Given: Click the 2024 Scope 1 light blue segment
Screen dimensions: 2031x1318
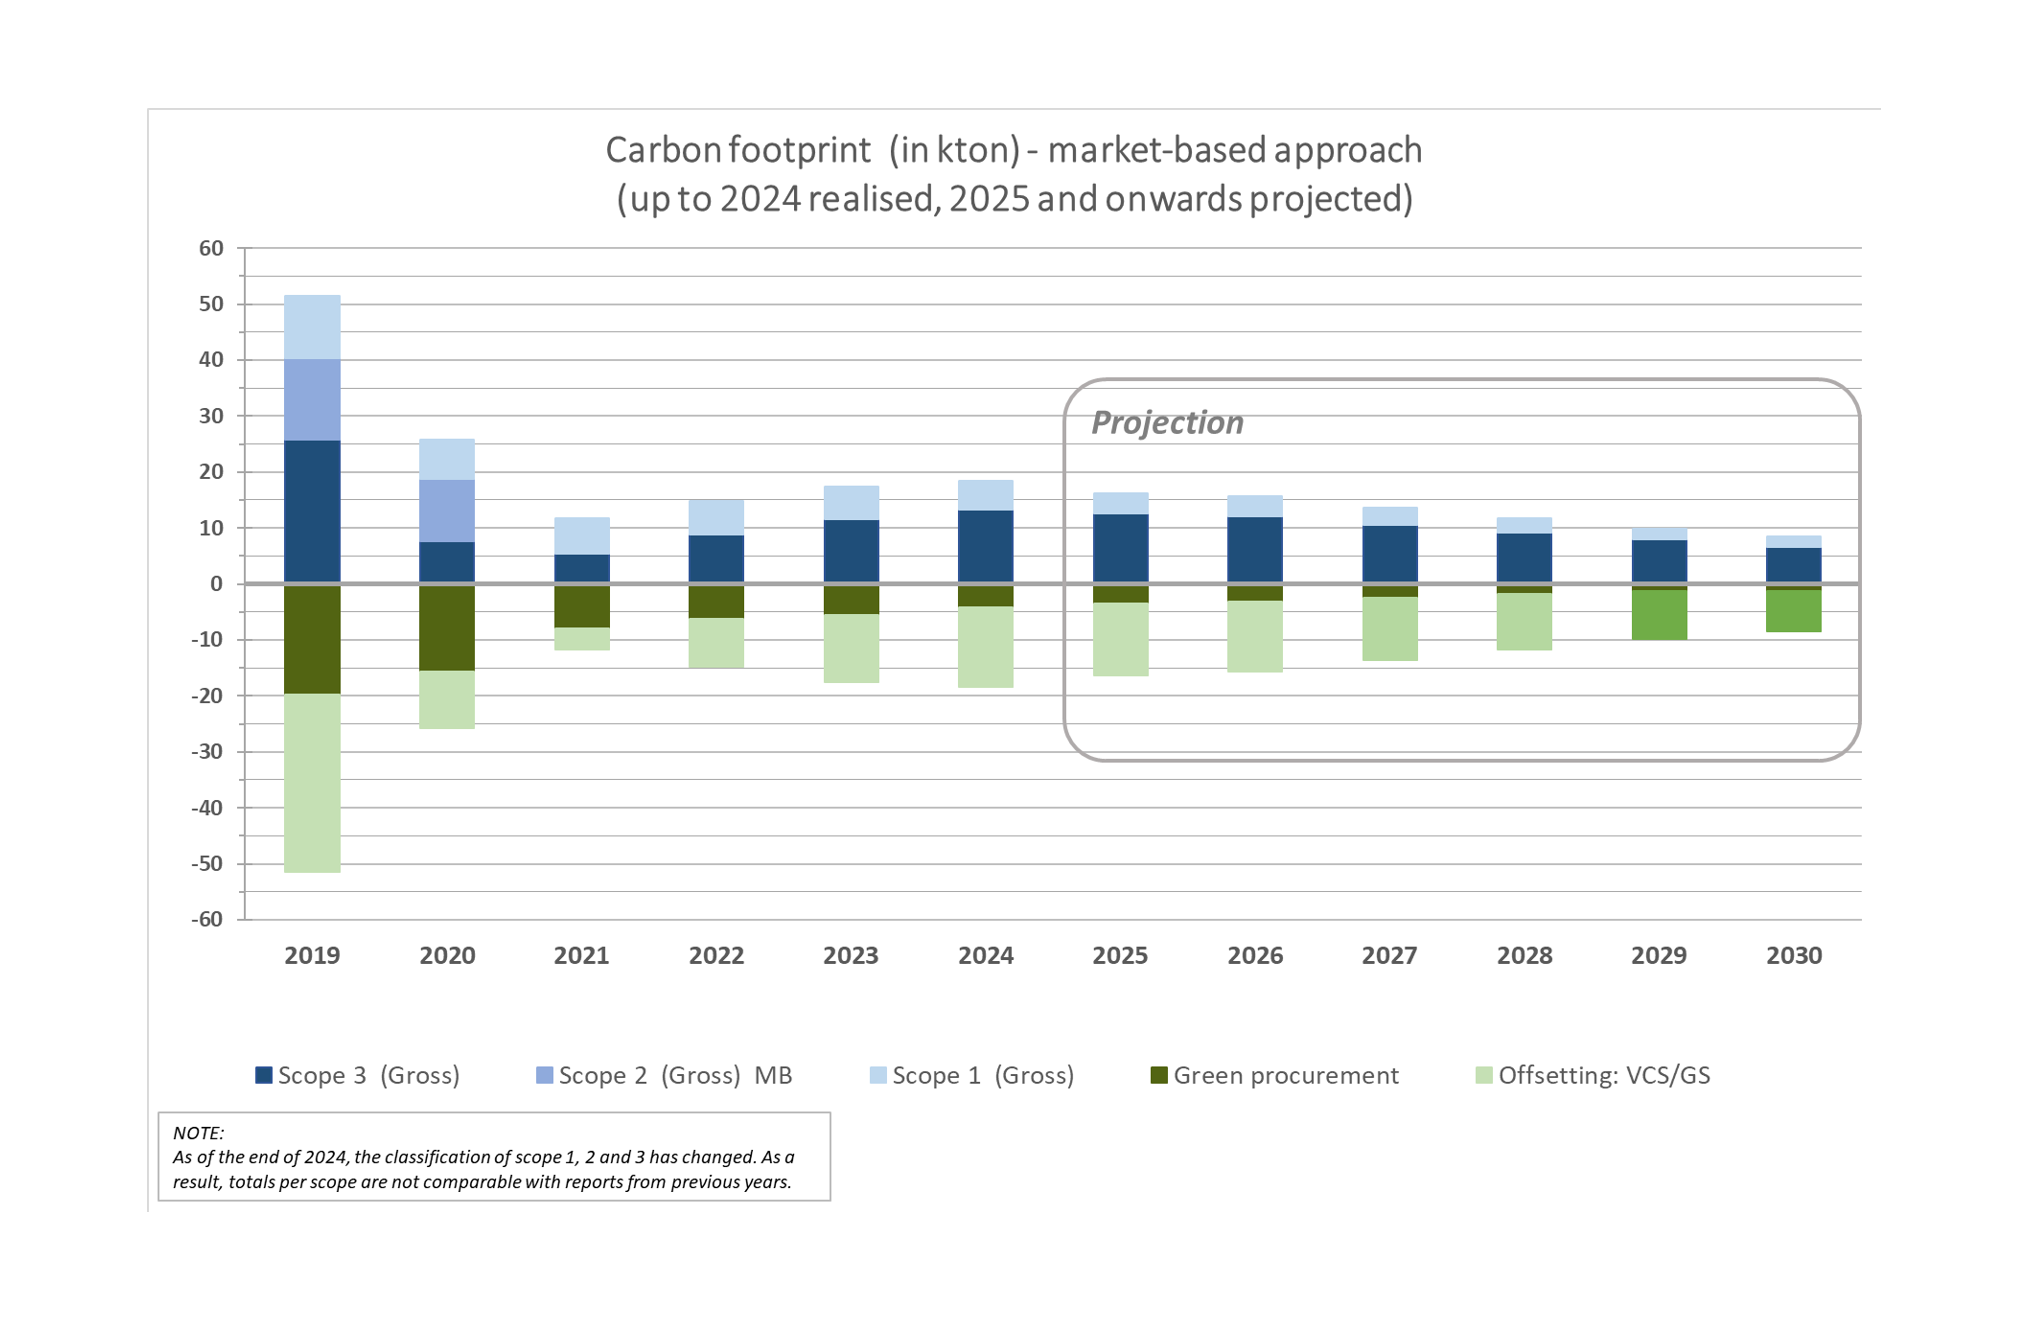Looking at the screenshot, I should tap(986, 495).
